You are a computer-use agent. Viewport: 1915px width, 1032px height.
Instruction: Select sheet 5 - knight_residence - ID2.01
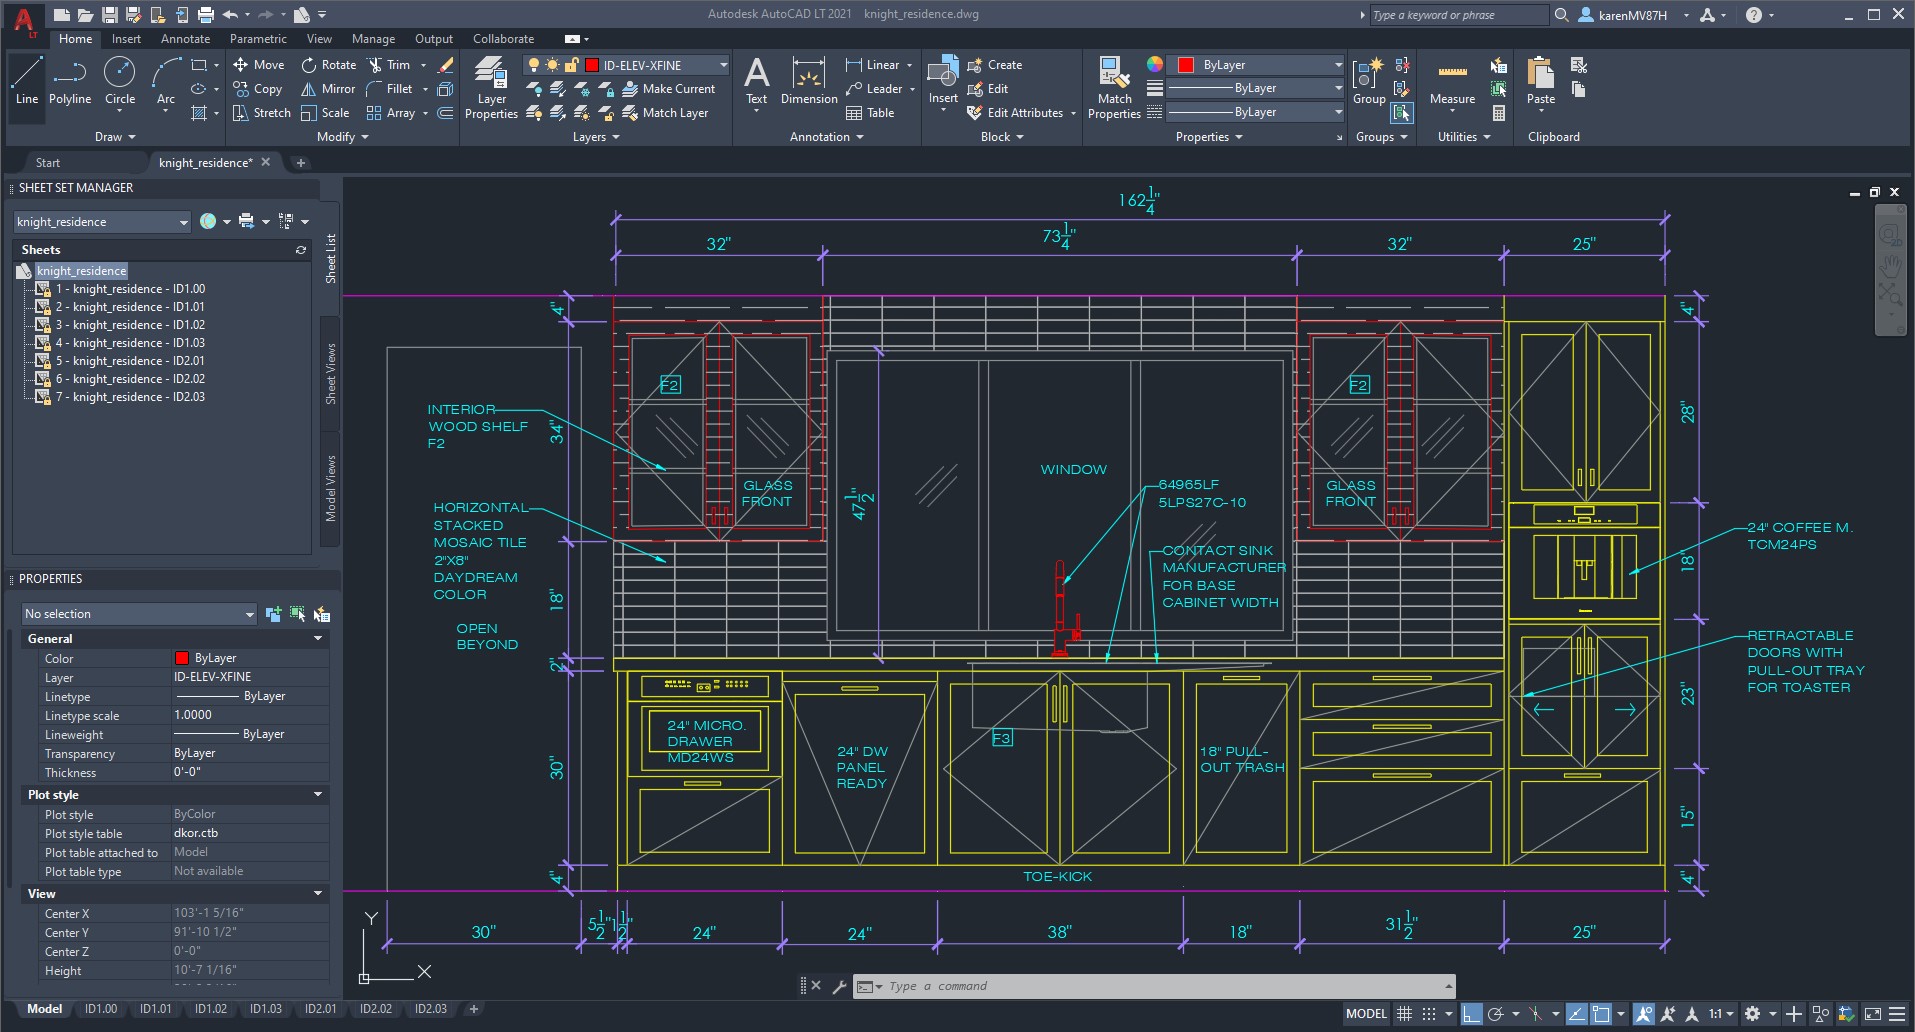[130, 361]
